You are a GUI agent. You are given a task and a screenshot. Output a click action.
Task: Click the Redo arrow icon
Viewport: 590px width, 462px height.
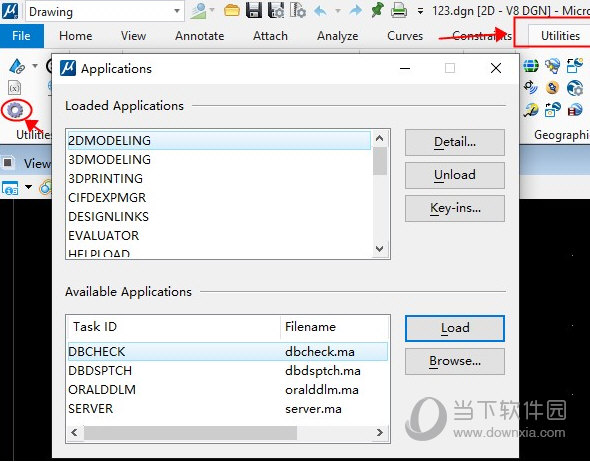point(356,11)
